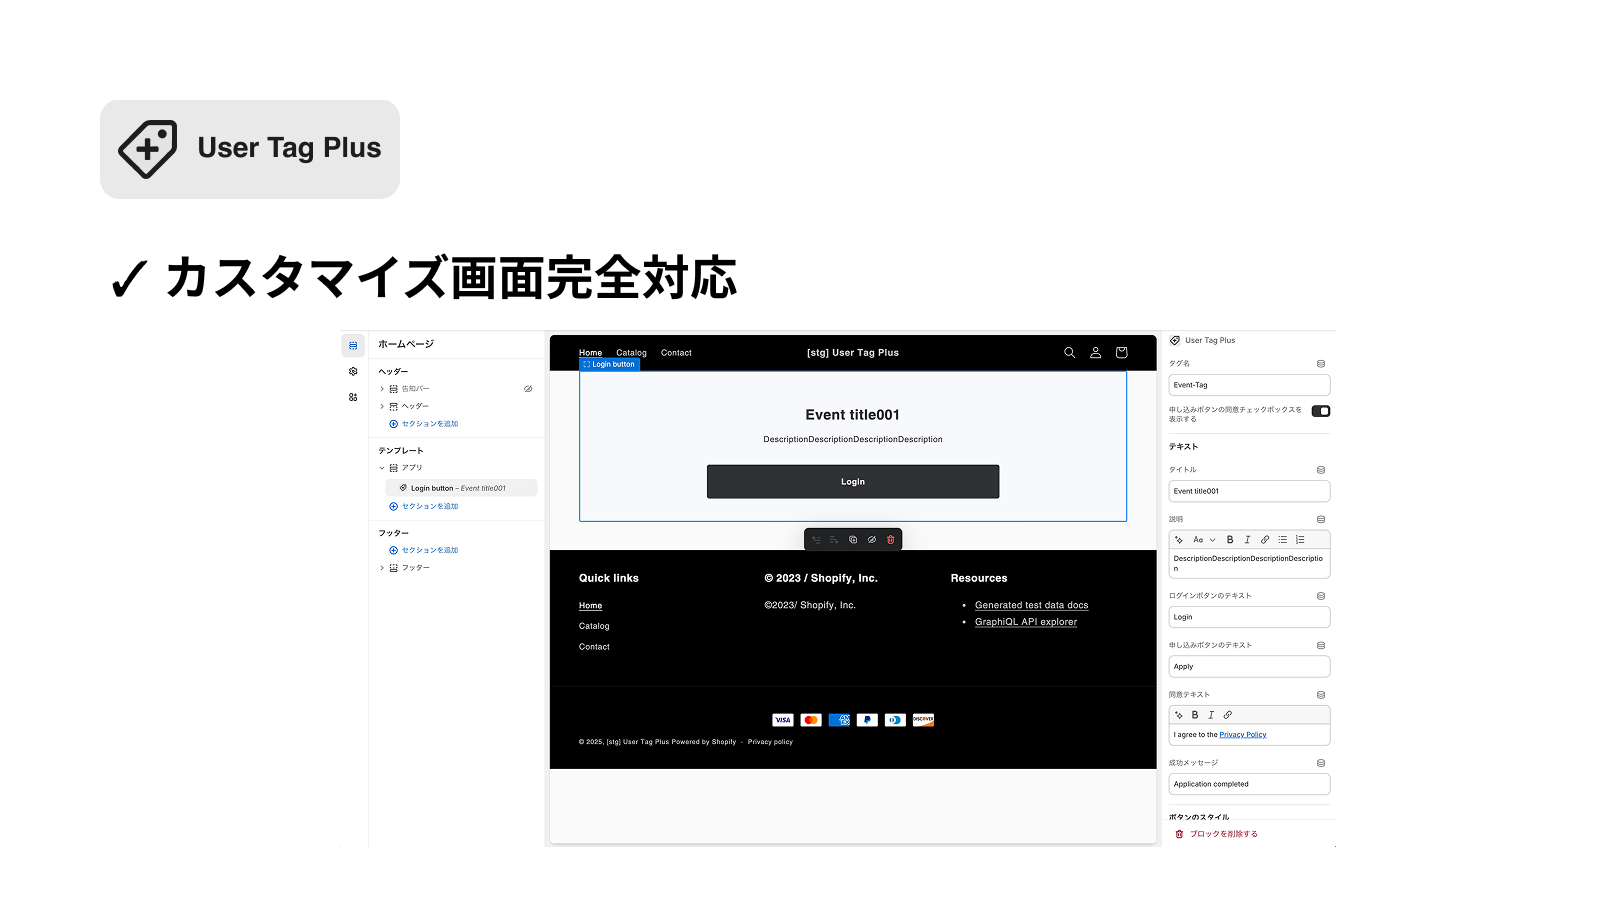Connect dynamic source for 成功メッセージ
The height and width of the screenshot is (900, 1600).
[1321, 763]
